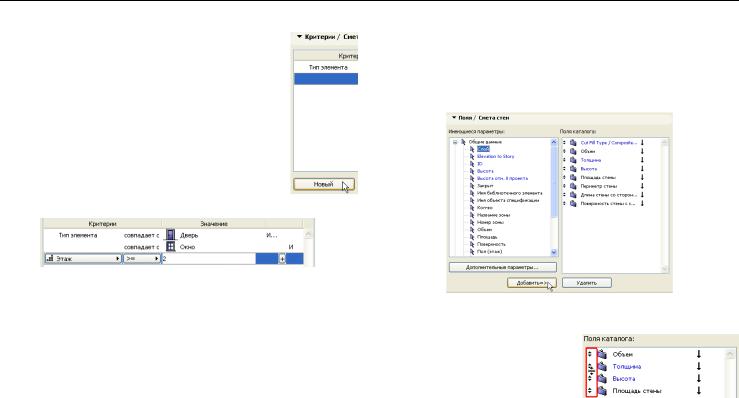Select the Elevation to Story parameter
Image resolution: width=739 pixels, height=398 pixels.
495,156
